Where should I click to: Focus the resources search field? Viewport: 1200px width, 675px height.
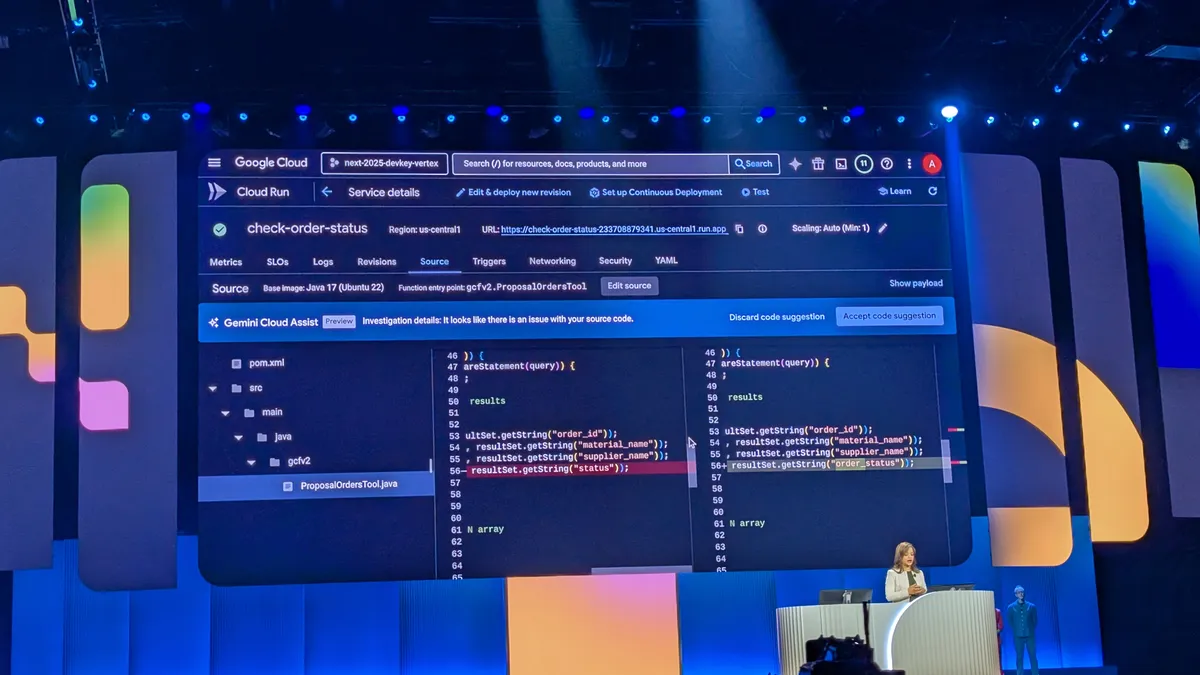pos(590,164)
